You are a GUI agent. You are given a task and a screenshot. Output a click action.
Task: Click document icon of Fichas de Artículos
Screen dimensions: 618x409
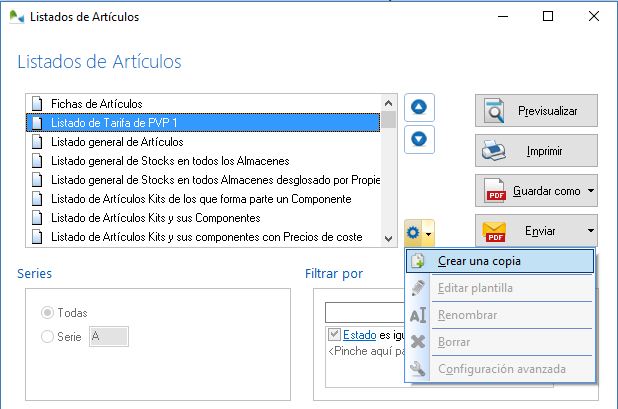(x=37, y=104)
